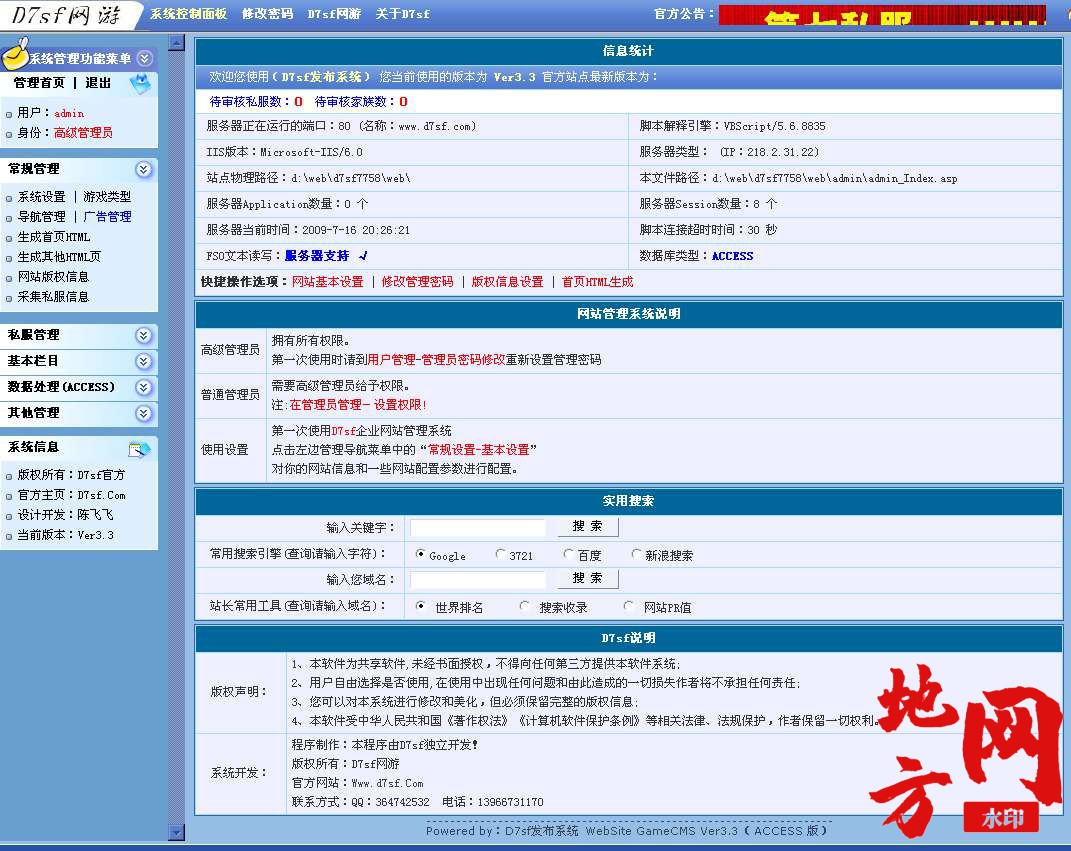Click sidebar scrollbar down arrow
Image resolution: width=1071 pixels, height=851 pixels.
176,833
